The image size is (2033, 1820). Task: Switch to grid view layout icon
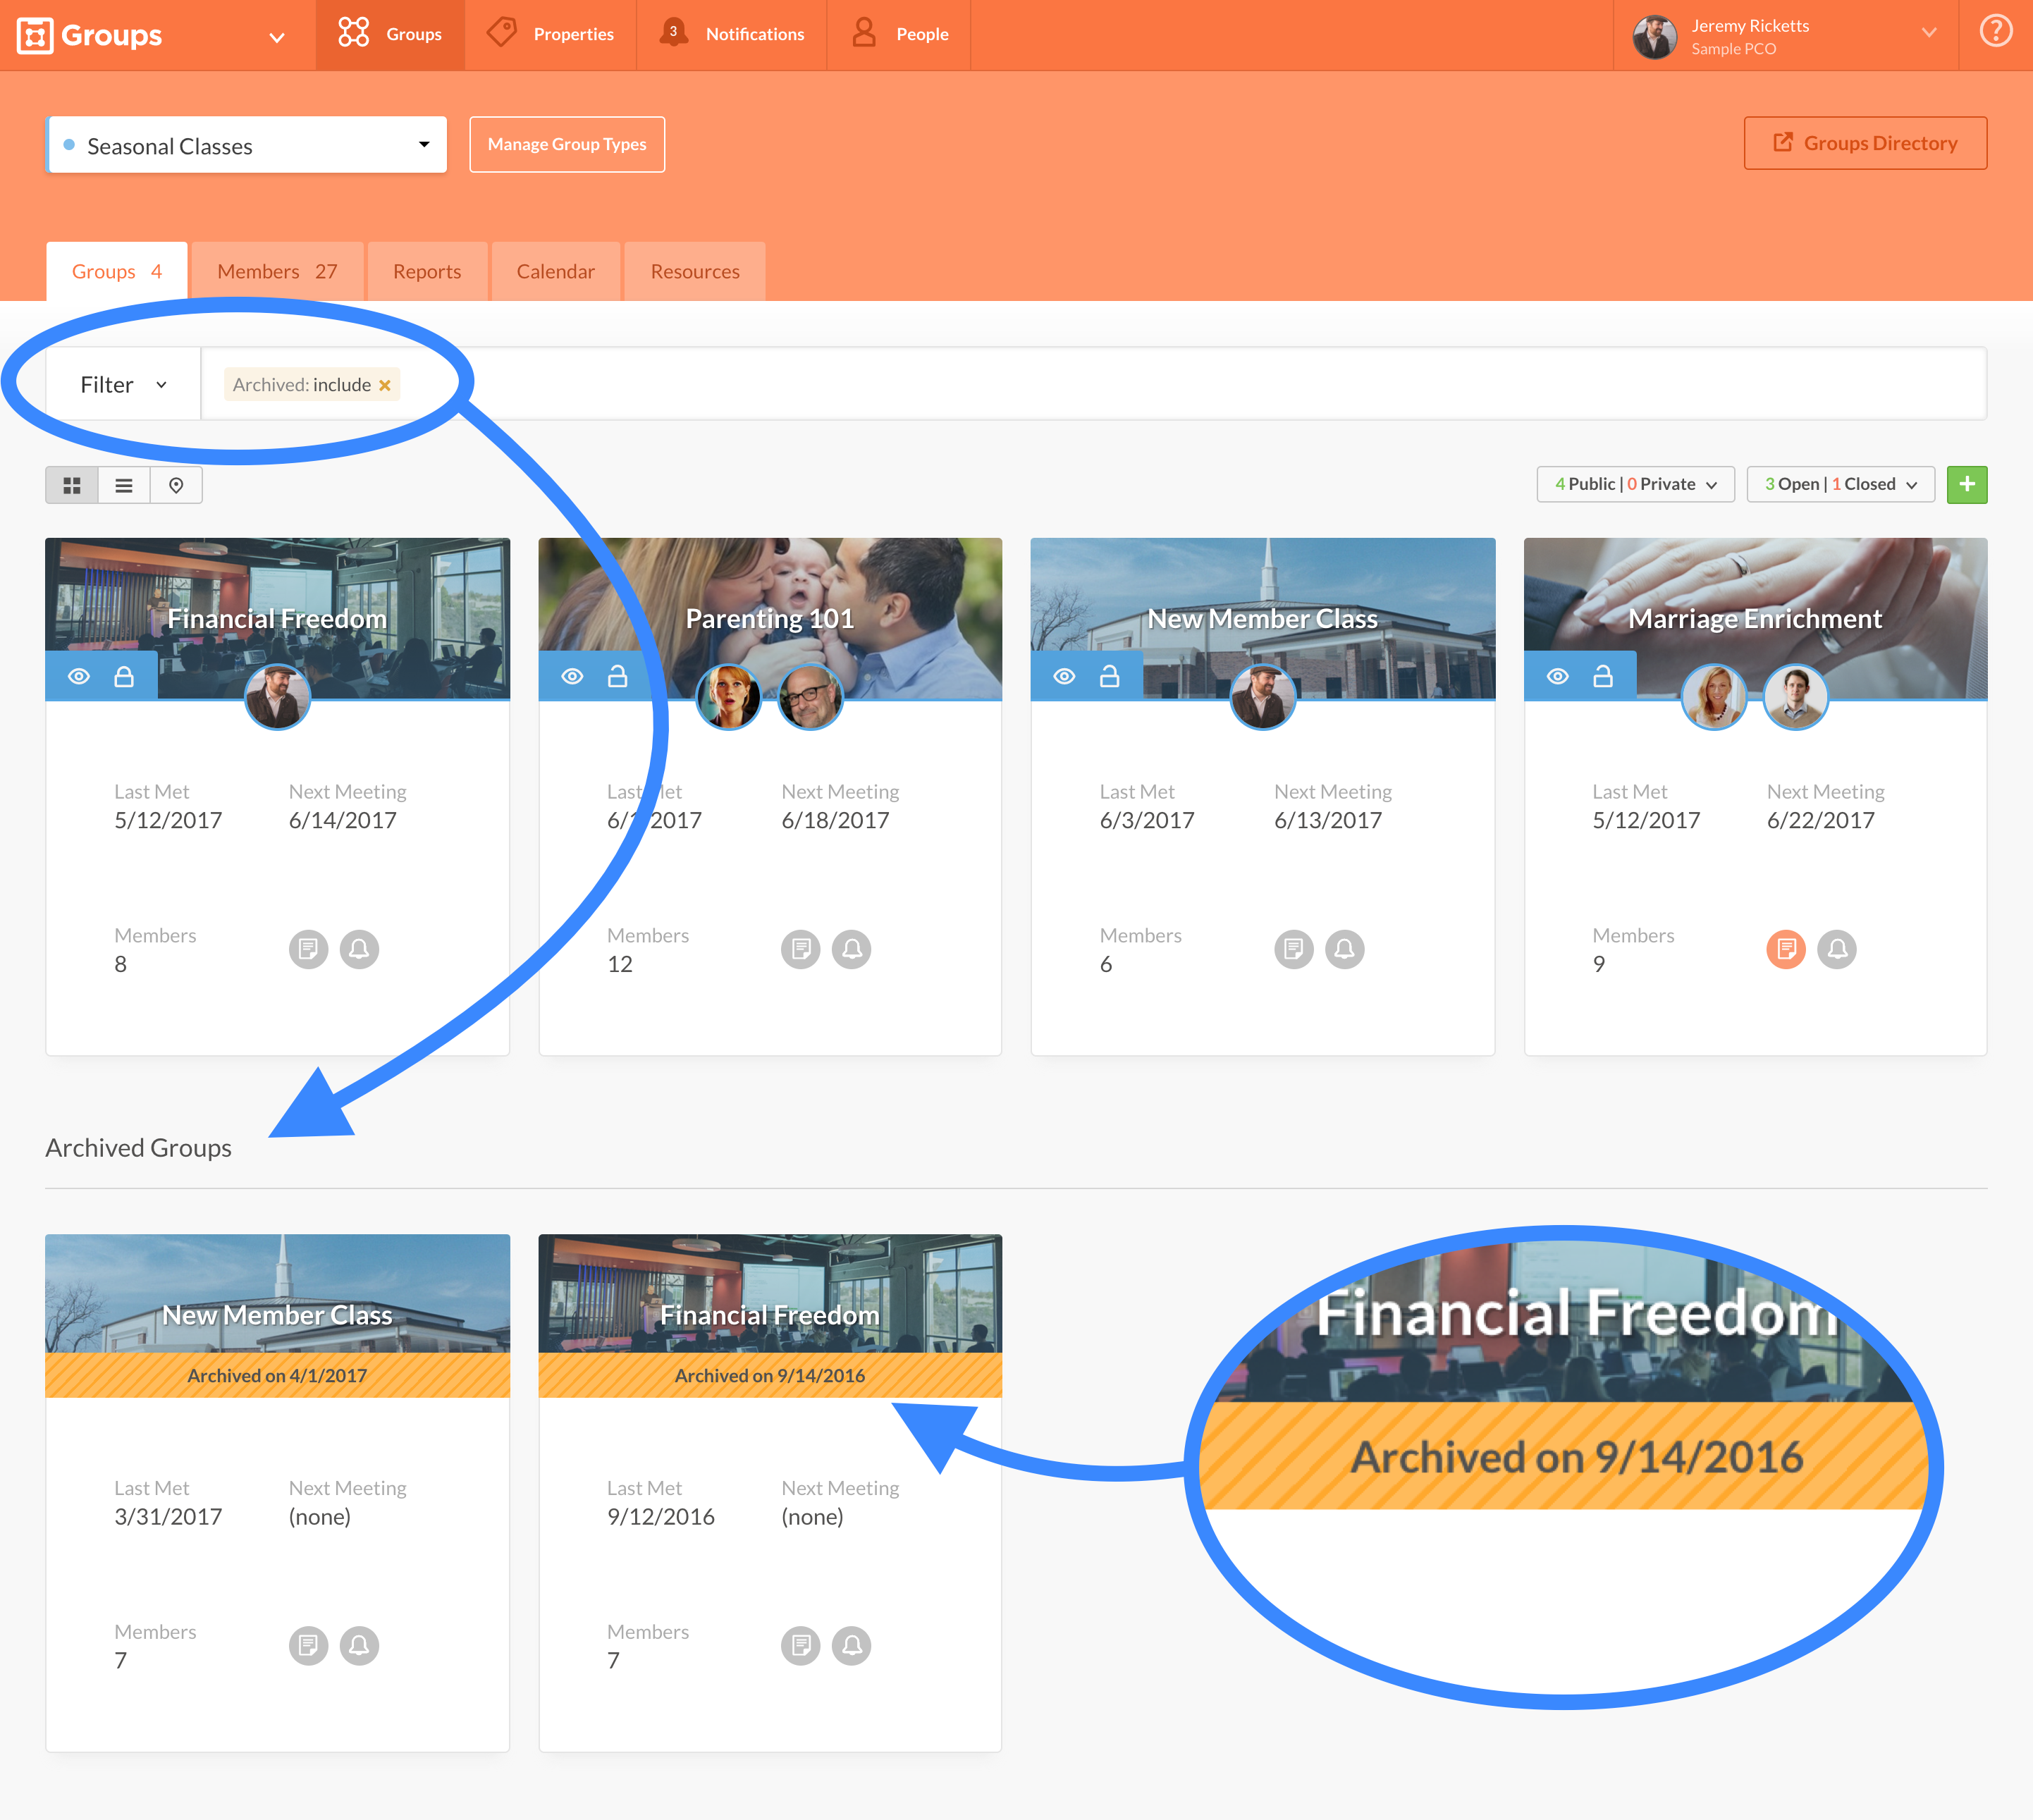pyautogui.click(x=71, y=485)
